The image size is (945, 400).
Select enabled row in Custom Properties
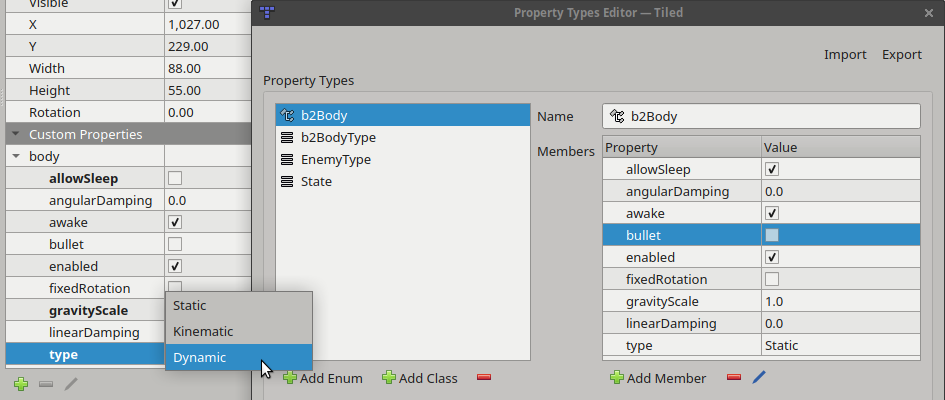pos(128,266)
